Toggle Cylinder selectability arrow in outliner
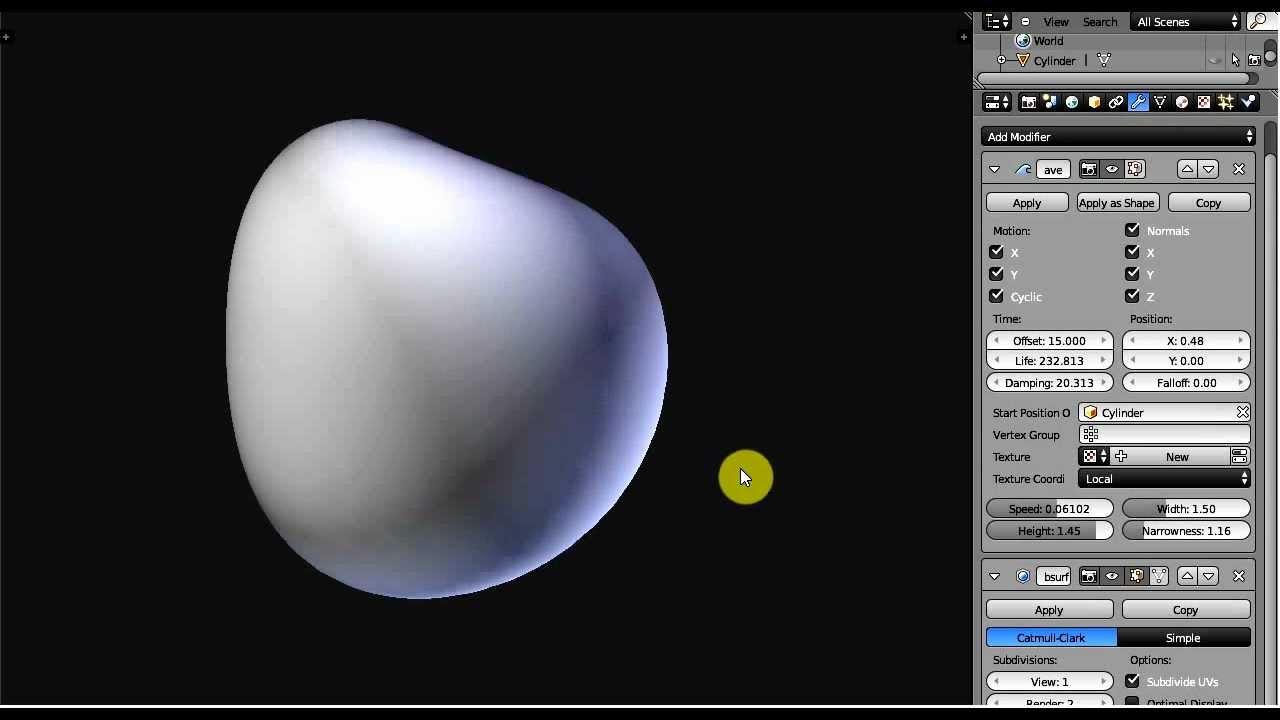 tap(1236, 61)
